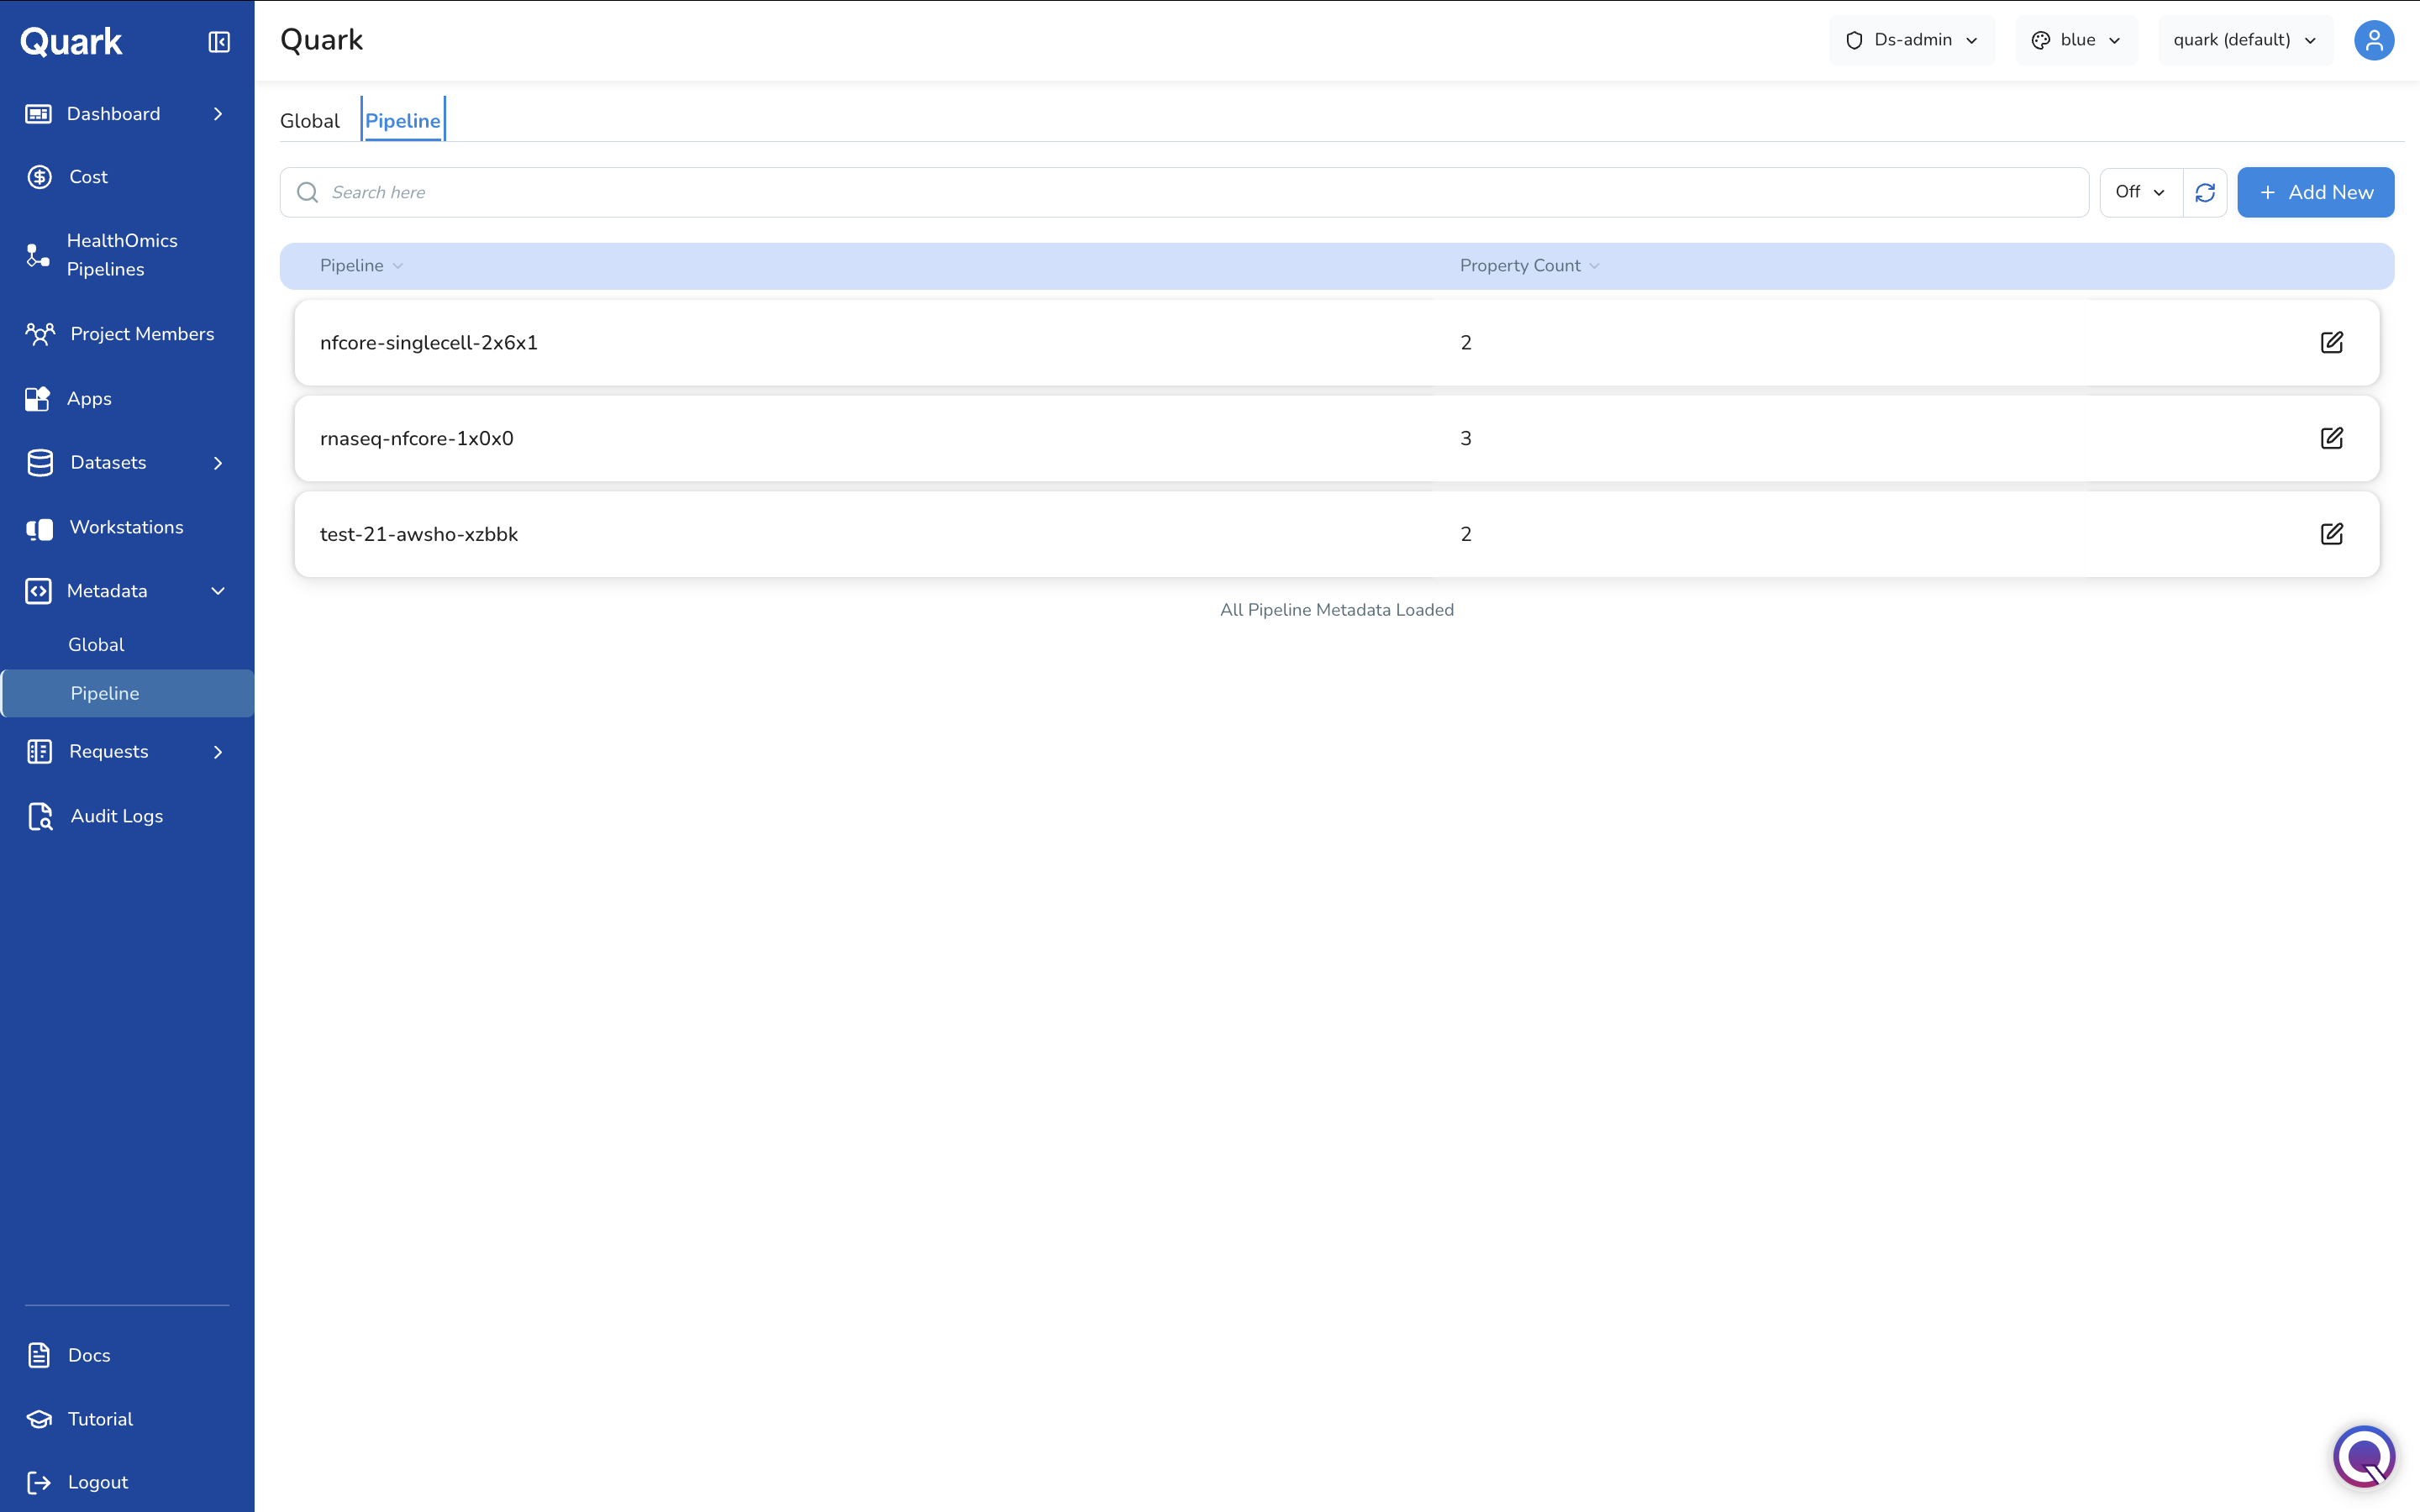Viewport: 2420px width, 1512px height.
Task: Click the Tutorial graduation cap icon
Action: coord(39,1419)
